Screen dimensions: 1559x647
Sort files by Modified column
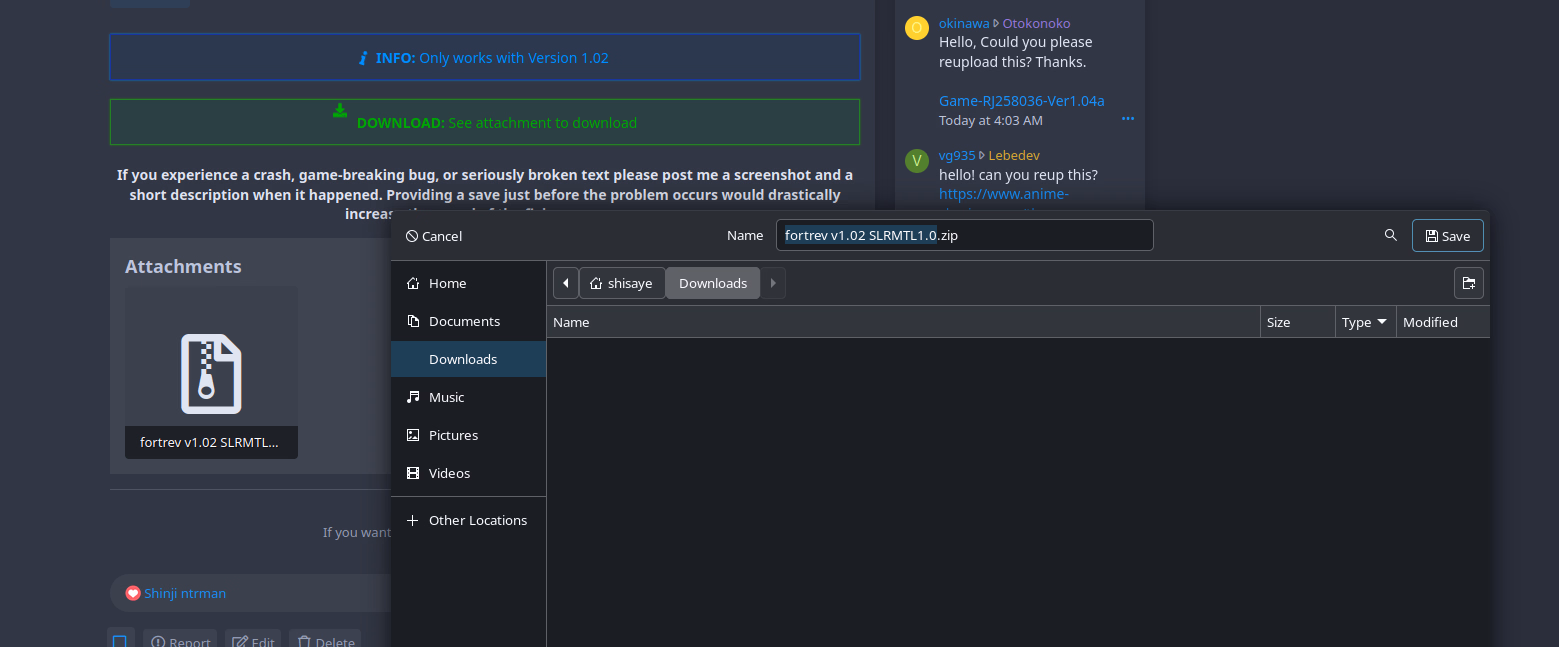[x=1440, y=322]
